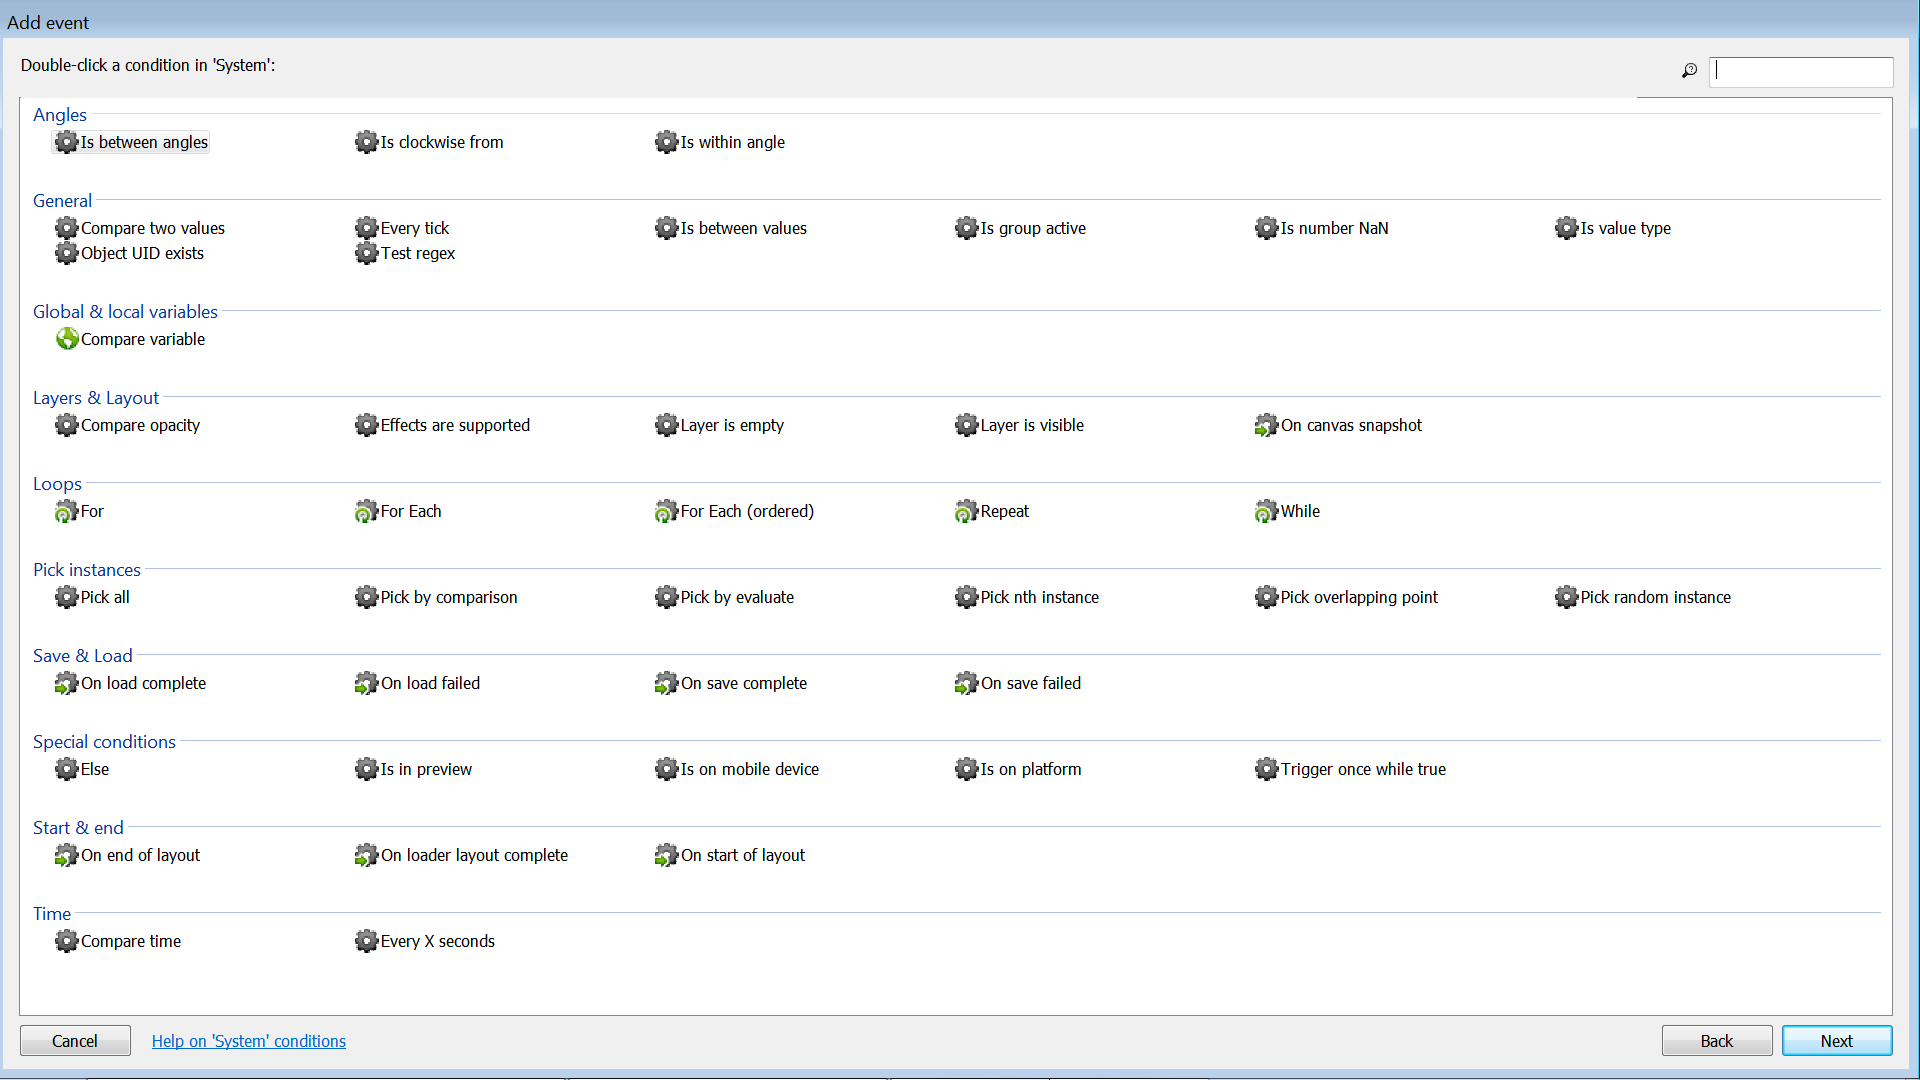The height and width of the screenshot is (1080, 1920).
Task: Select the 'Pick by comparison' icon
Action: click(x=366, y=597)
